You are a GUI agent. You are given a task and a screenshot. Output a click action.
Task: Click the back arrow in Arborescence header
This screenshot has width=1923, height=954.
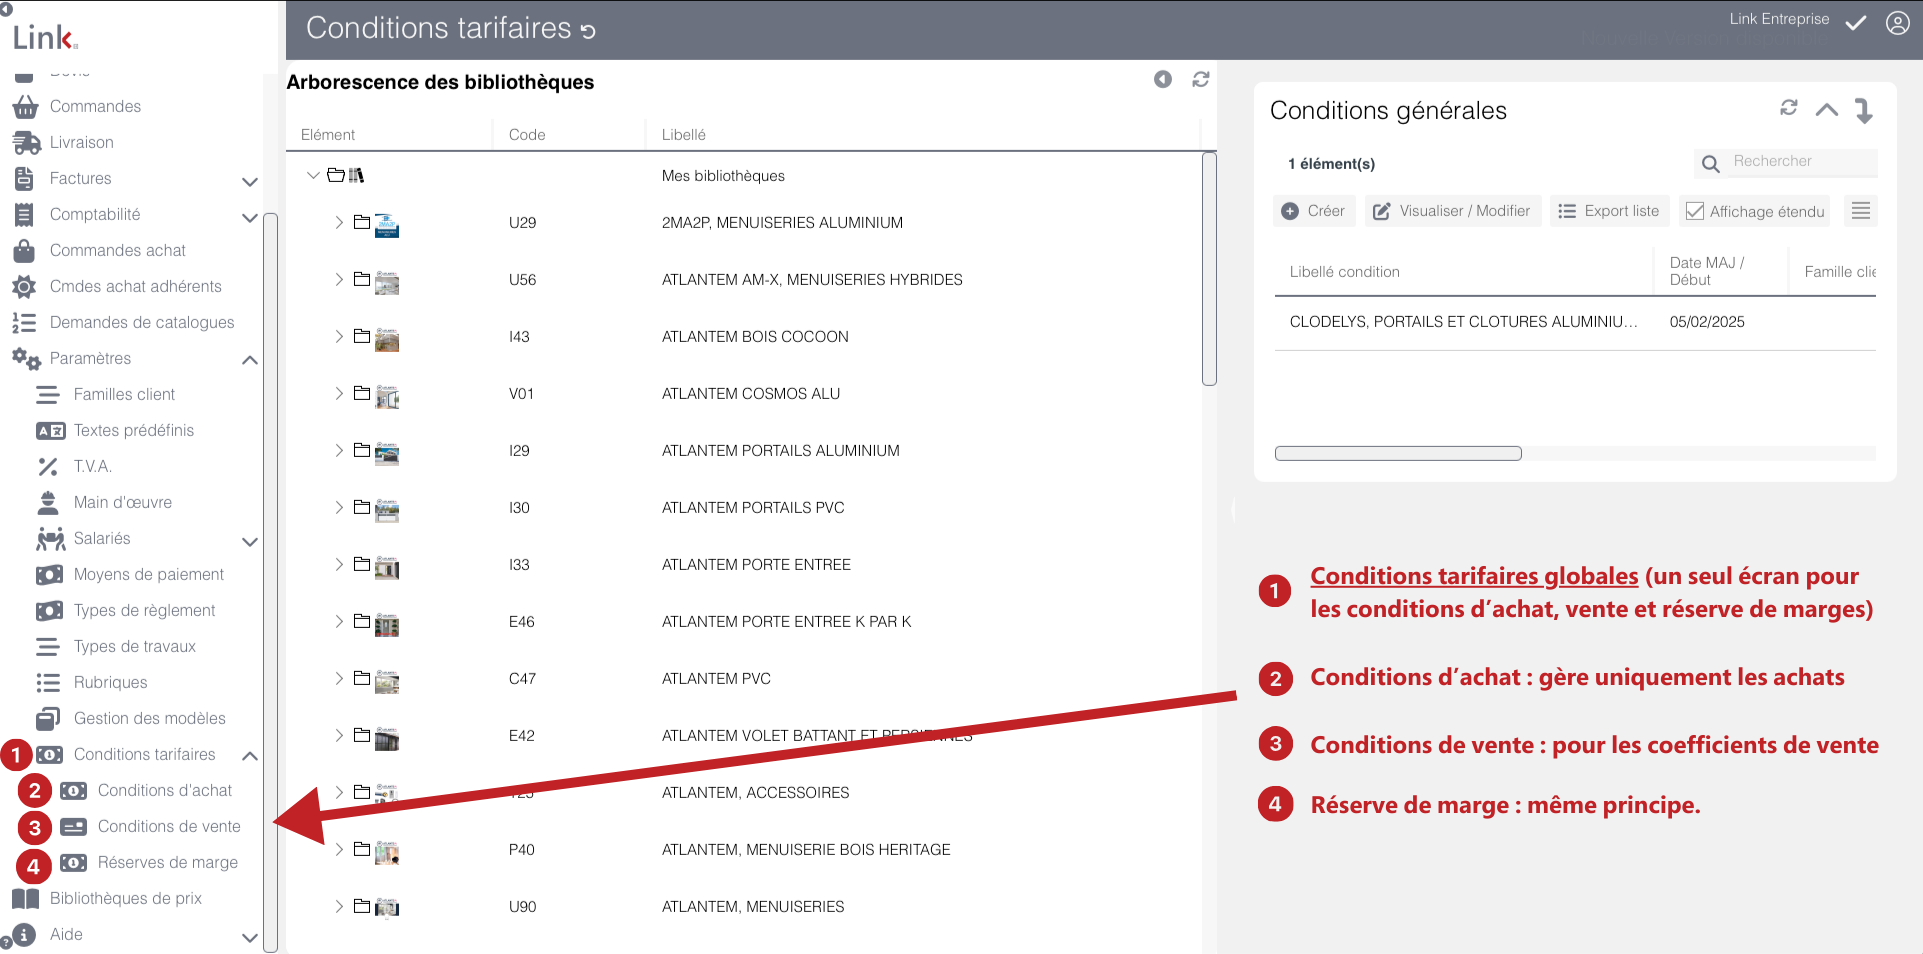click(x=1162, y=79)
